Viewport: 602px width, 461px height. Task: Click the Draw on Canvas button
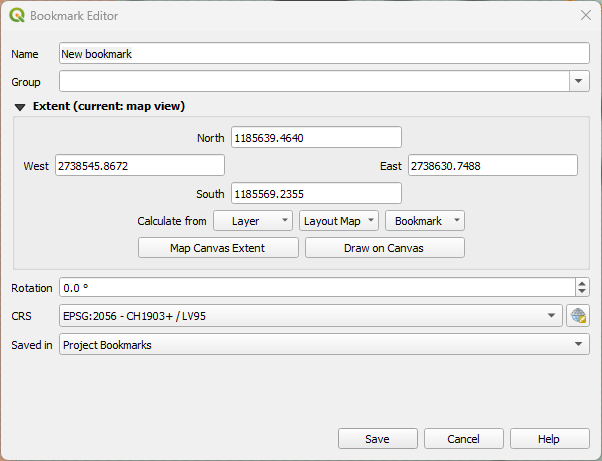pyautogui.click(x=385, y=248)
